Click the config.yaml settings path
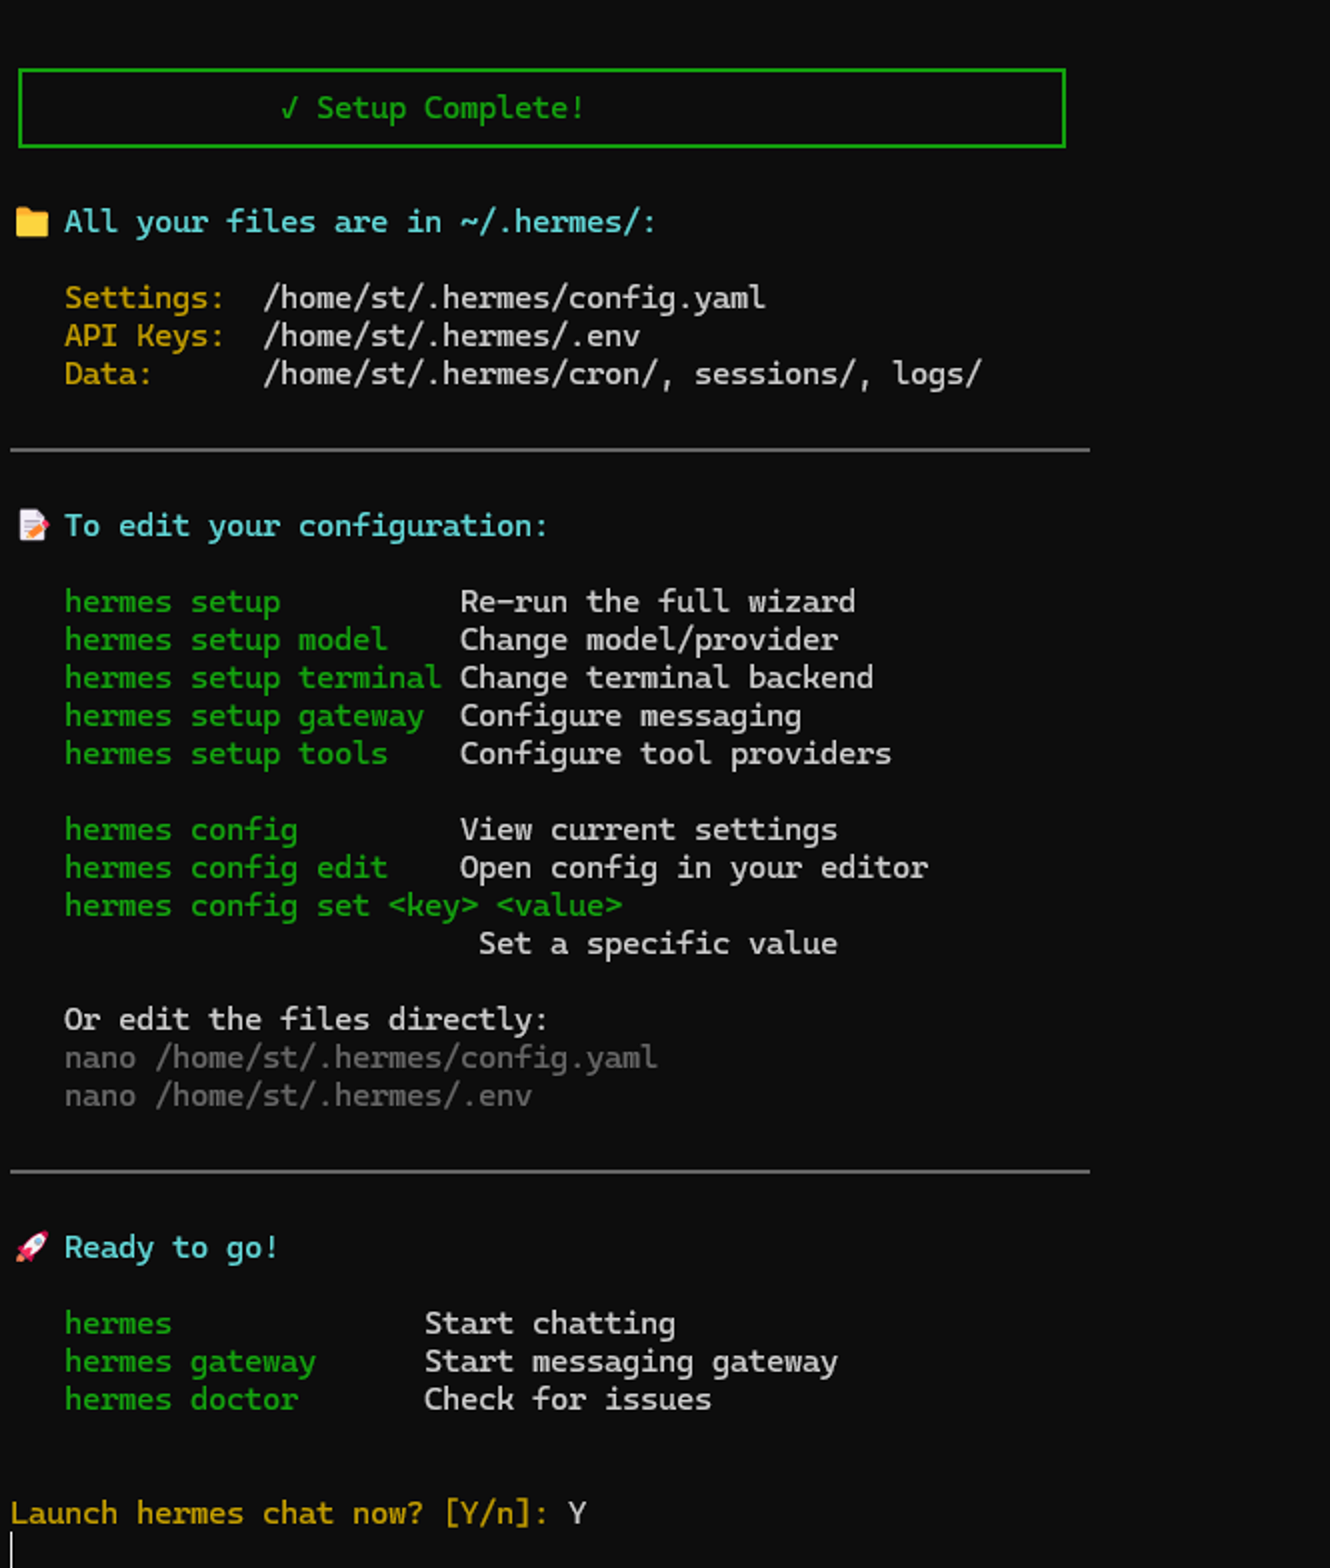This screenshot has width=1330, height=1568. [514, 298]
